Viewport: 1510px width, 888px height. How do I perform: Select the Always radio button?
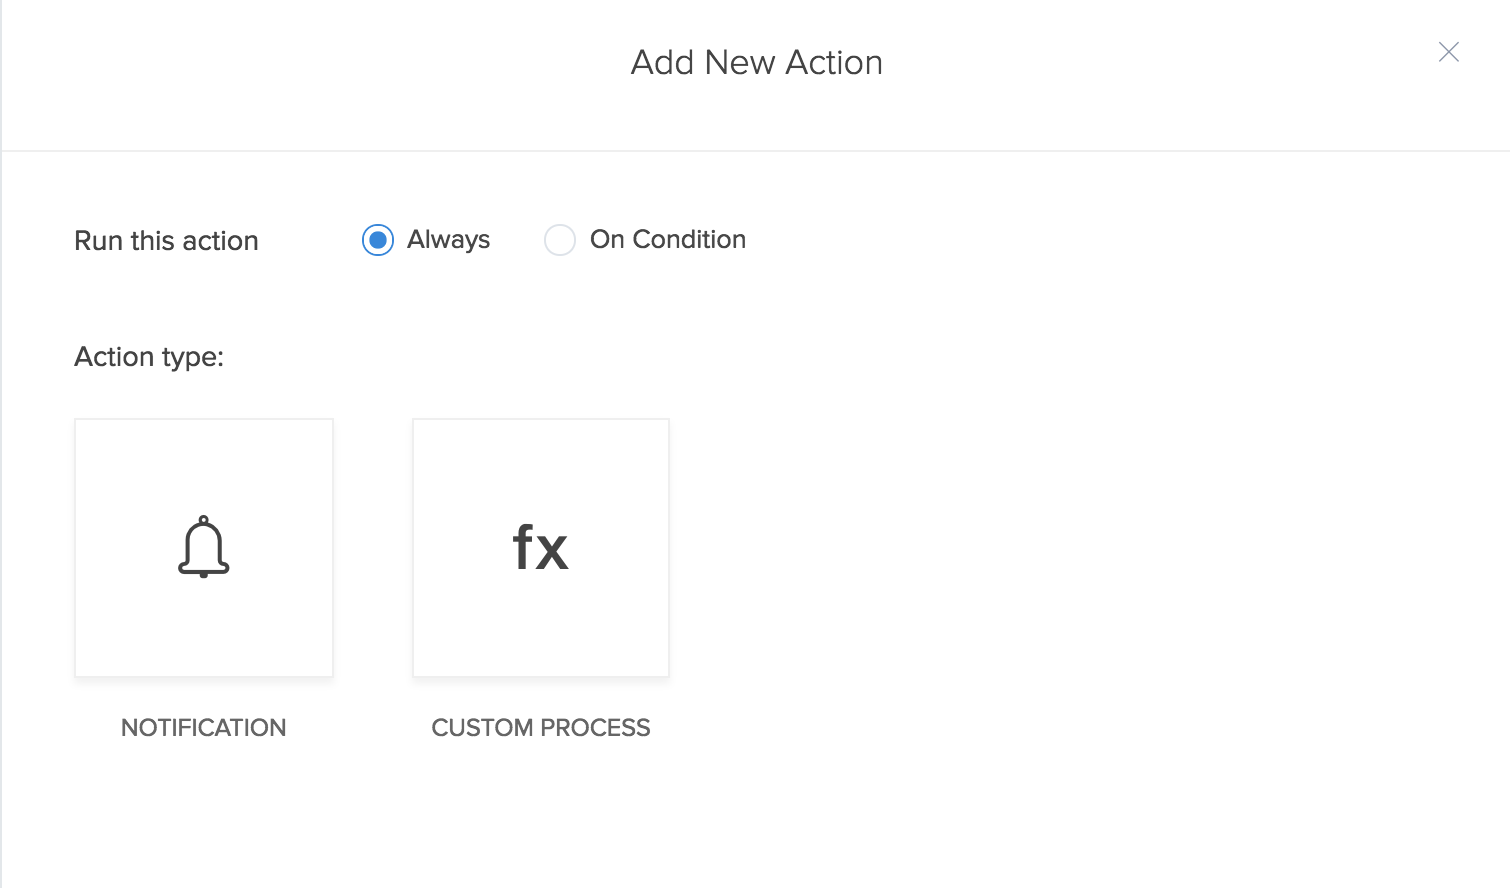coord(378,240)
